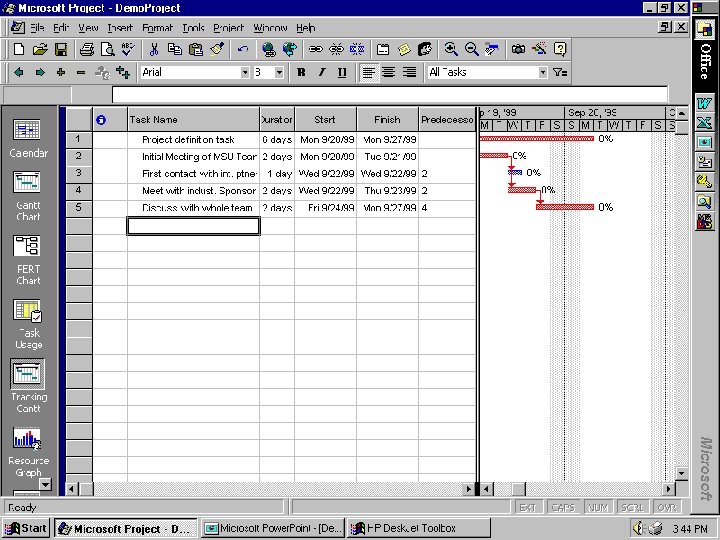Click the Undo arrow icon
Image resolution: width=720 pixels, height=540 pixels.
point(242,49)
